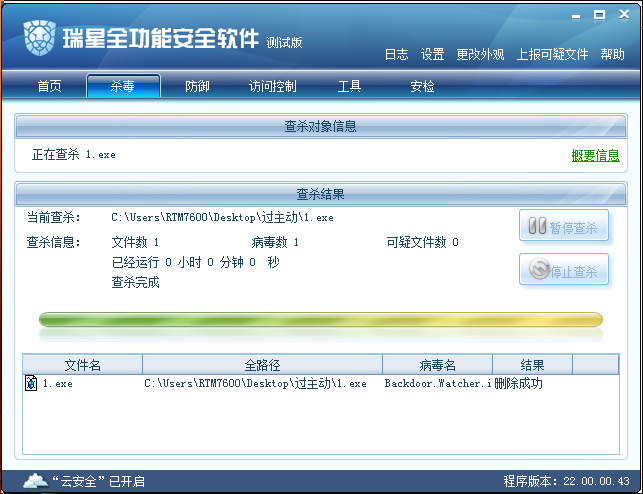Click the stop icon on 停止查杀 button

pyautogui.click(x=539, y=269)
